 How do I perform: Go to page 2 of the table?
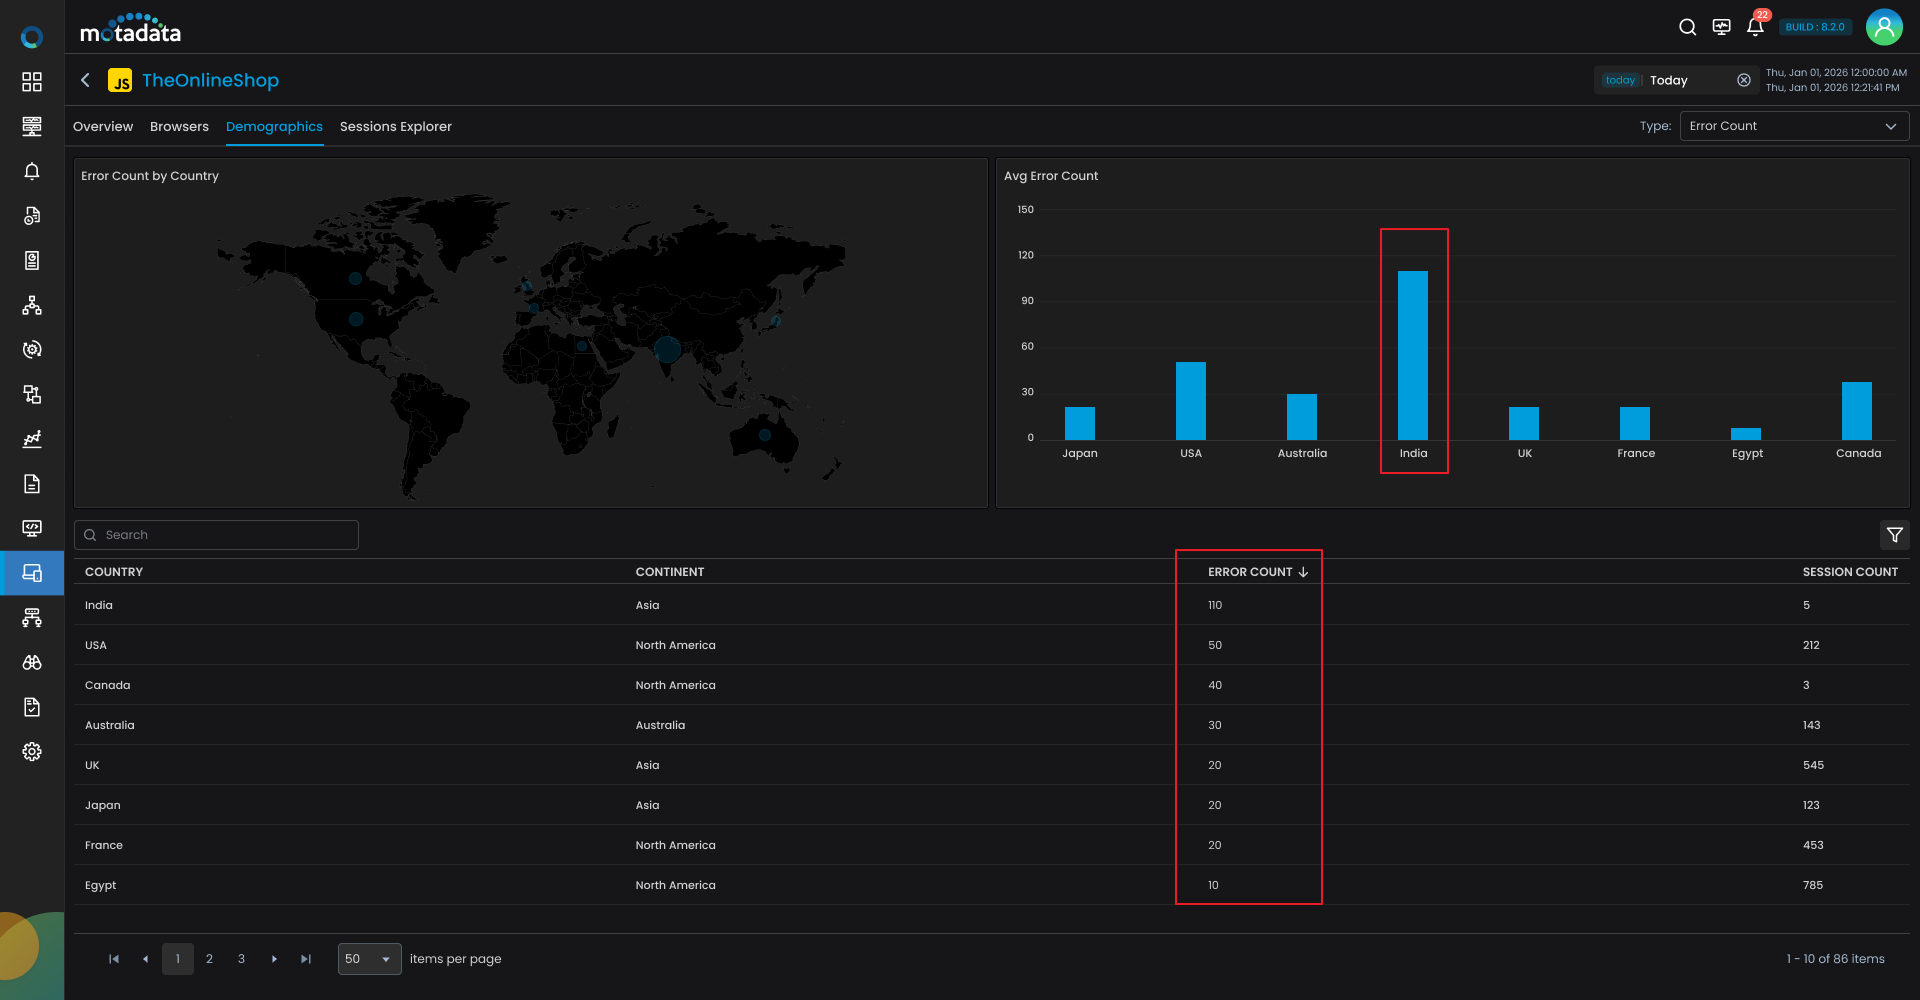coord(209,959)
